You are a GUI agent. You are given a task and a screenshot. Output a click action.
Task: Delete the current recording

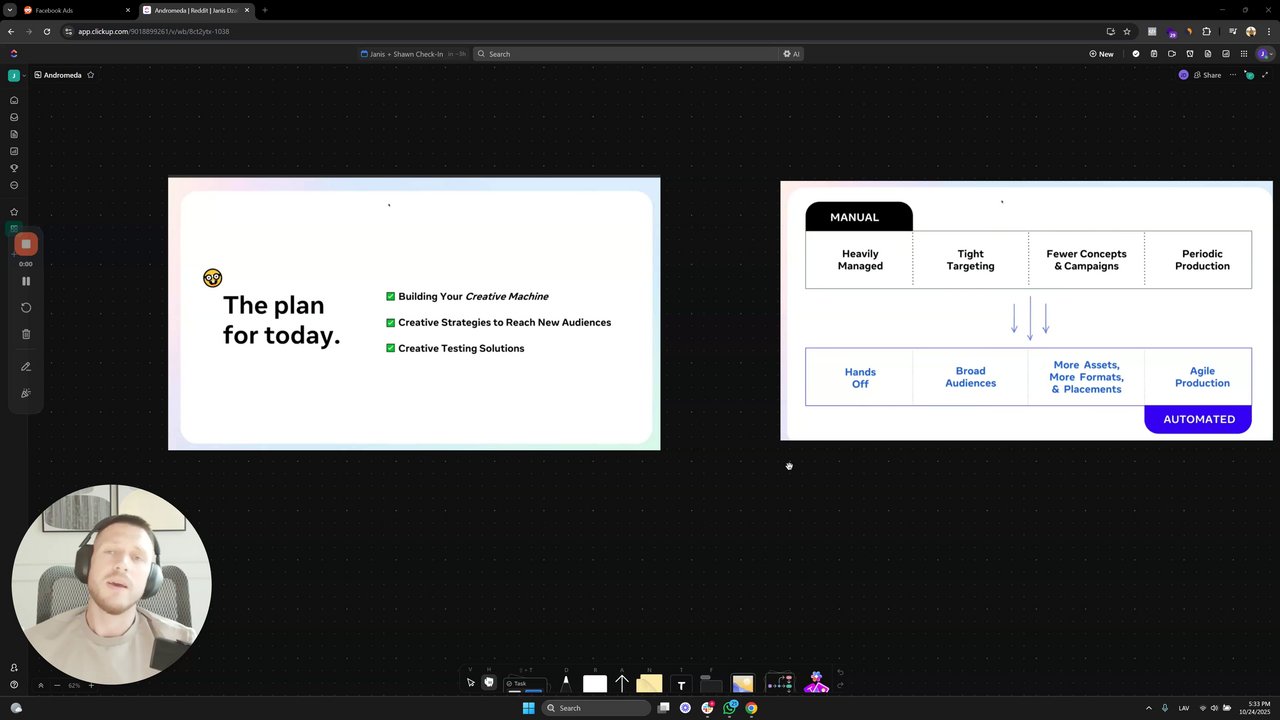26,334
